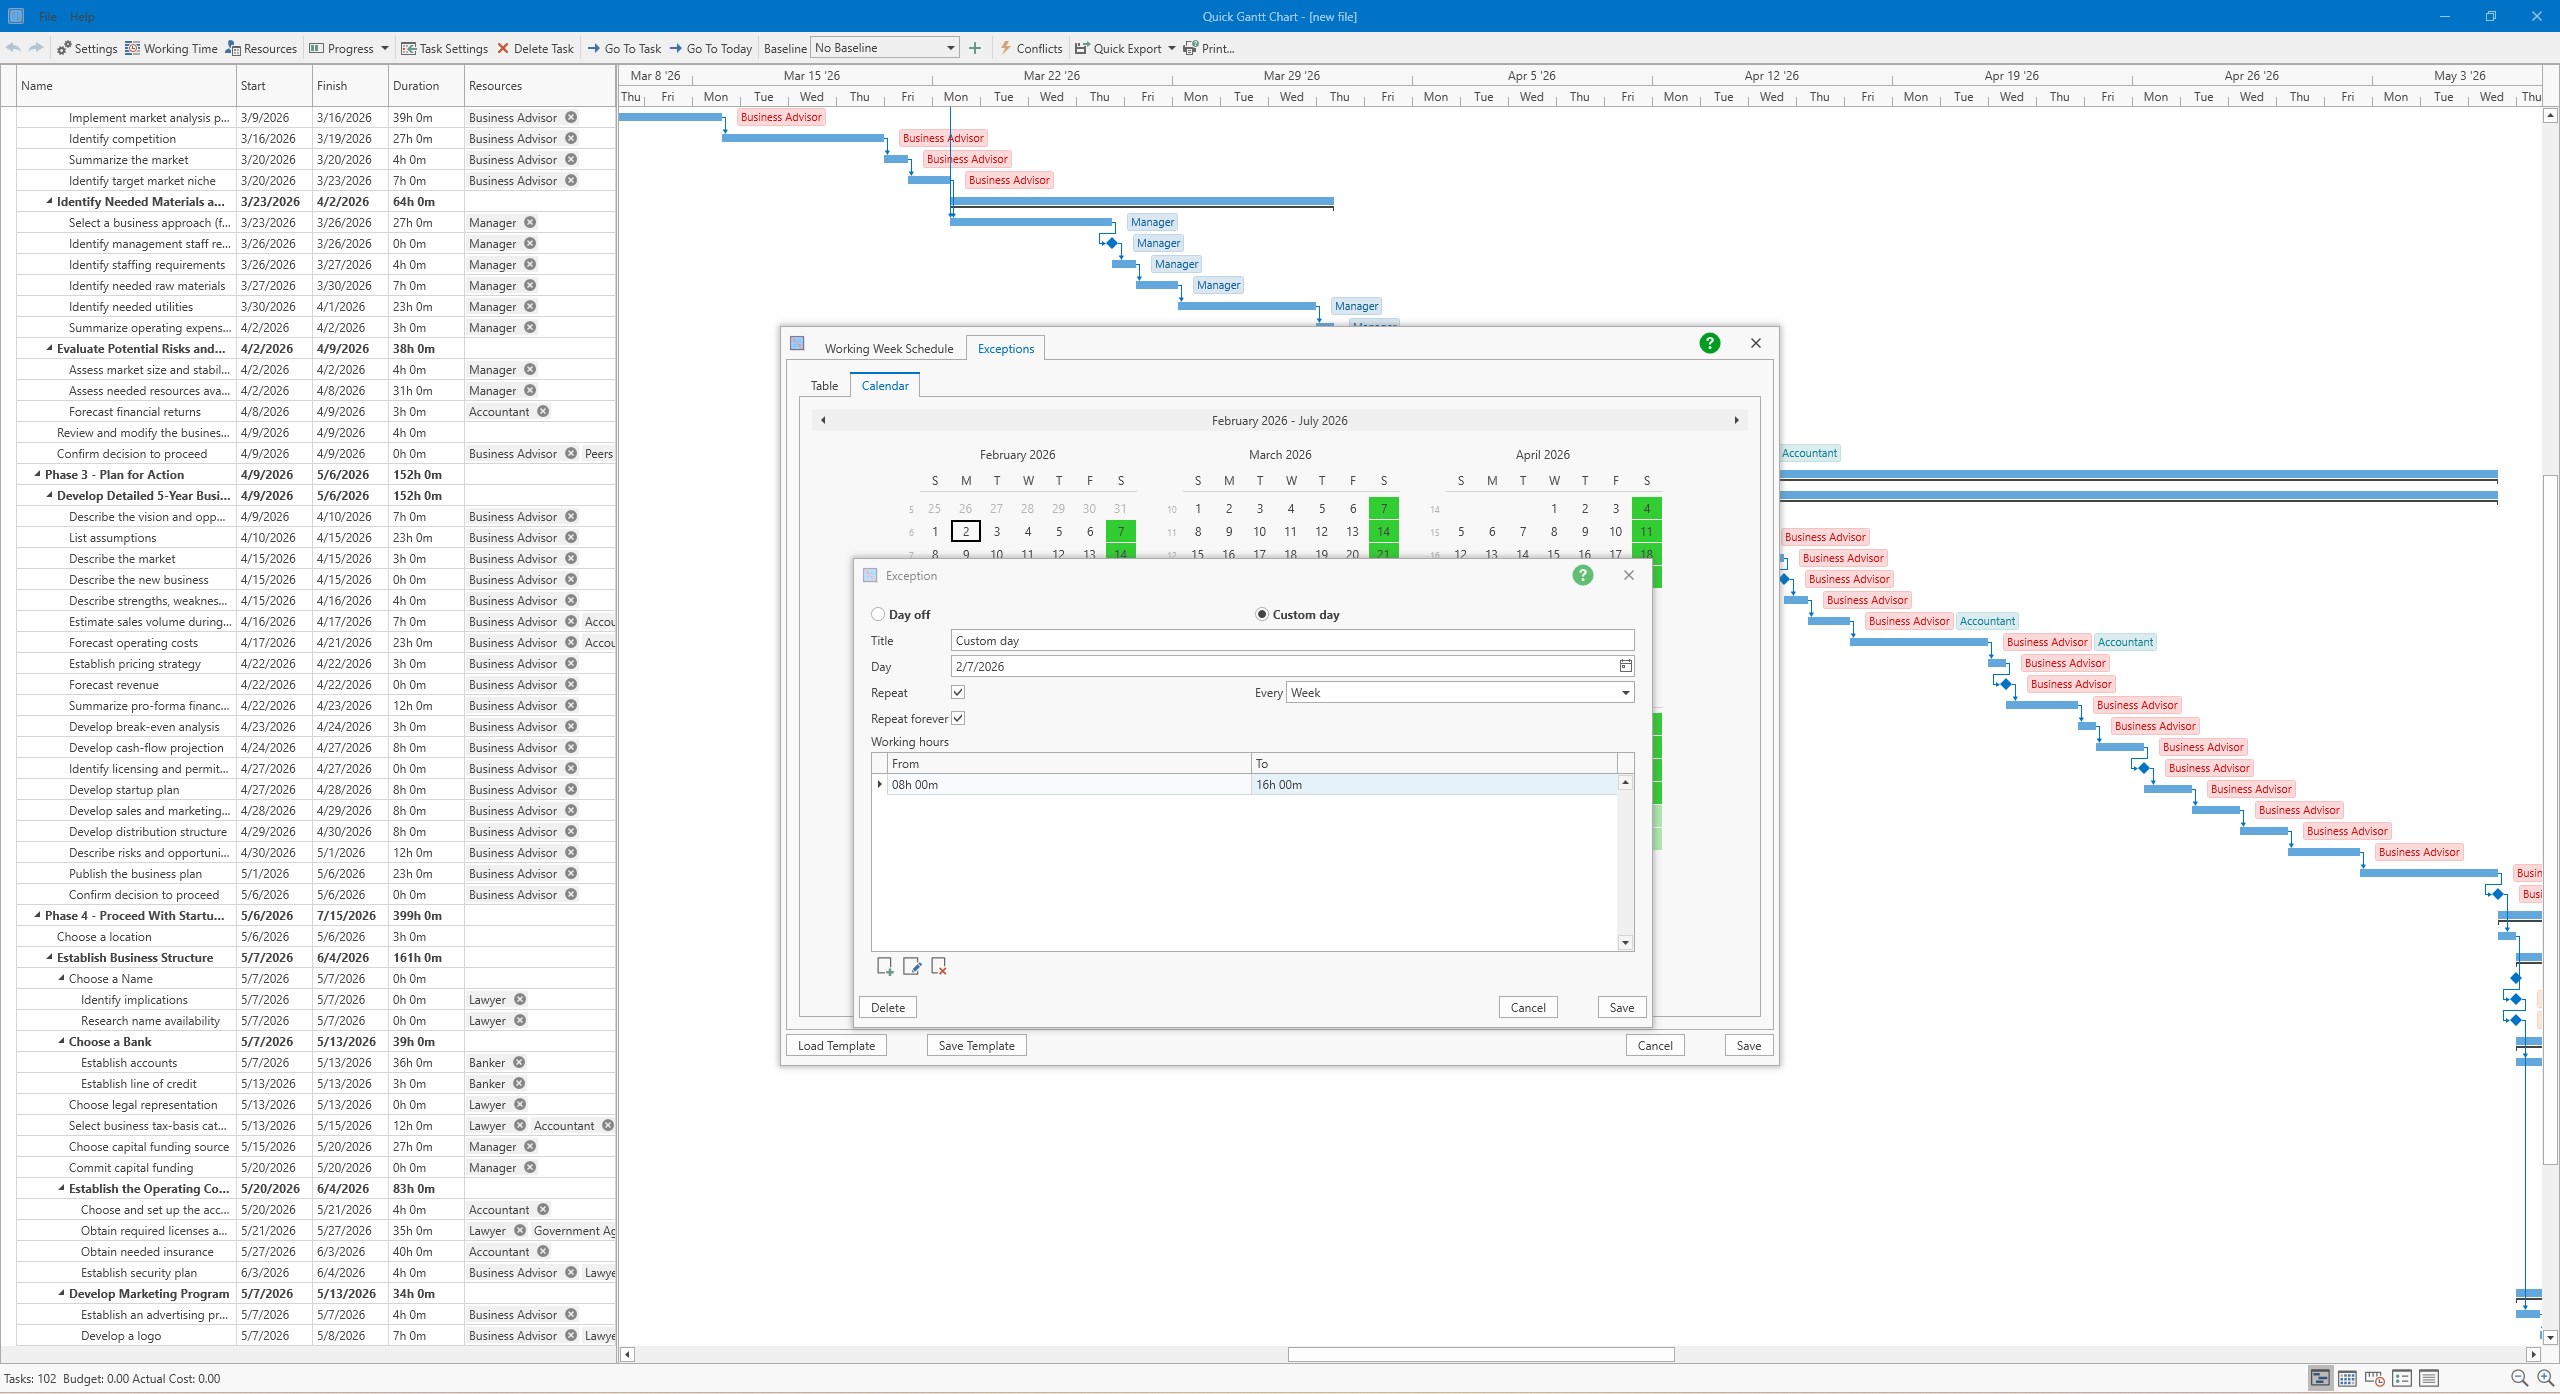Click the Save Template button
2560x1394 pixels.
point(975,1045)
